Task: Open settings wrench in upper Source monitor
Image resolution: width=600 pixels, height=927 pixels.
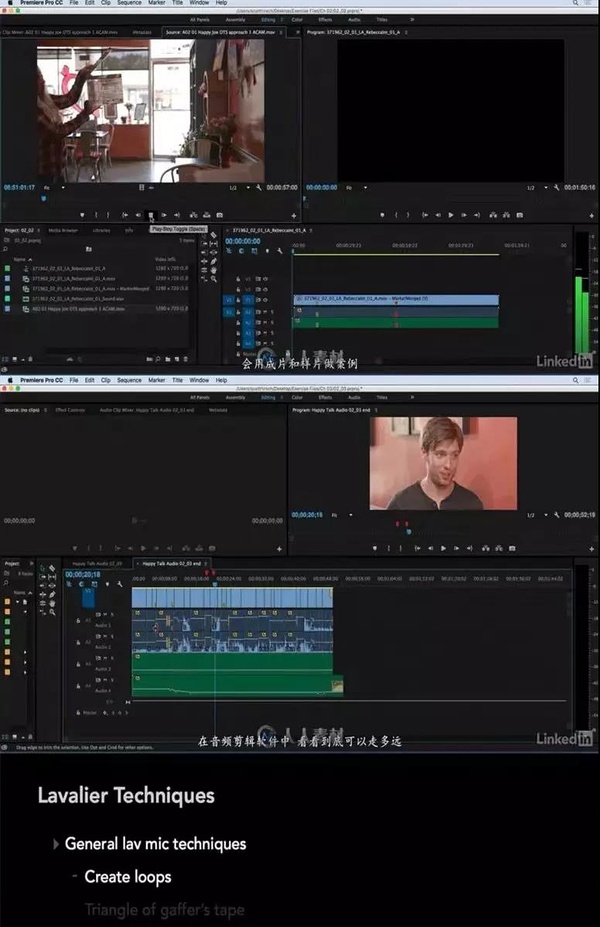Action: point(258,187)
